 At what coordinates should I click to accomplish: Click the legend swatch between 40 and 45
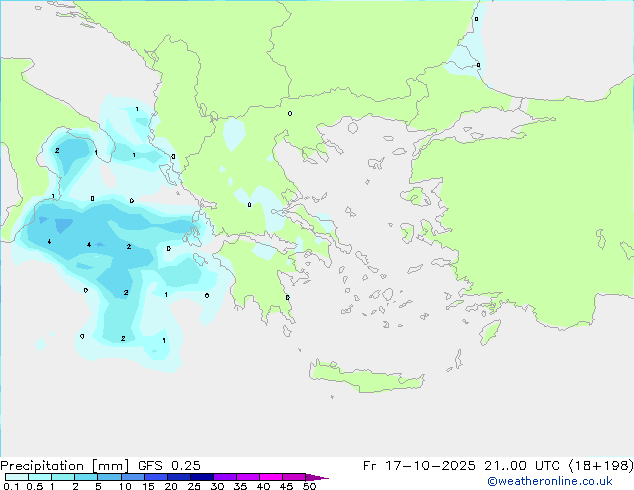point(271,477)
